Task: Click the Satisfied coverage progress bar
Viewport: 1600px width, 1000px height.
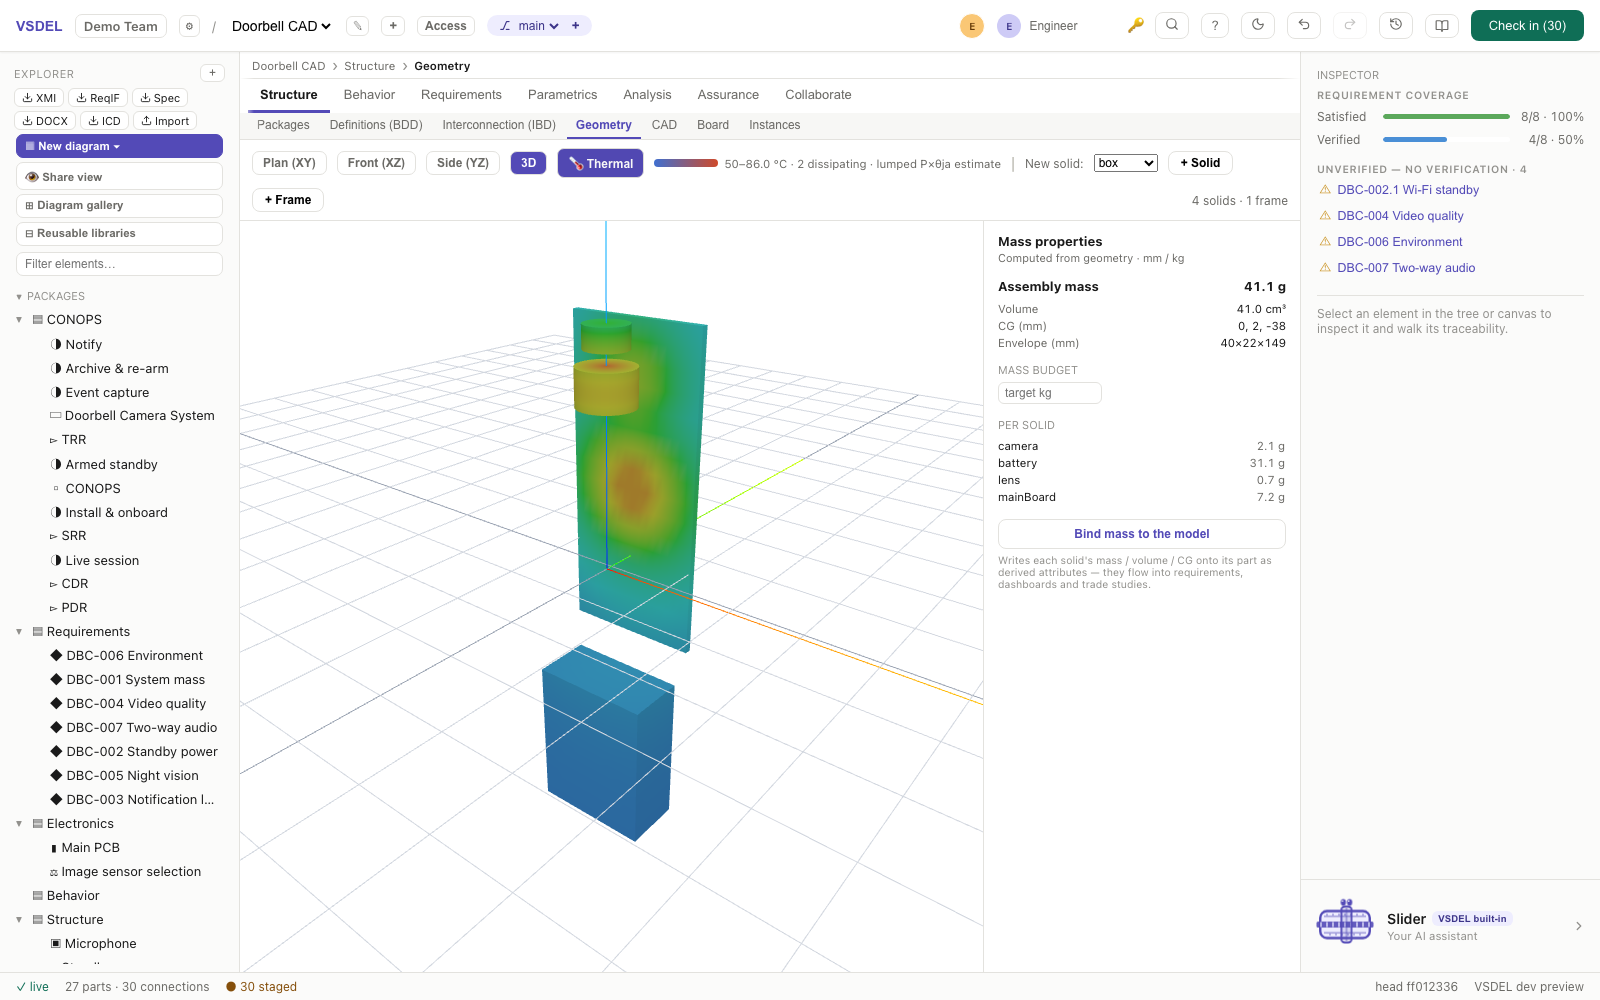Action: point(1446,117)
